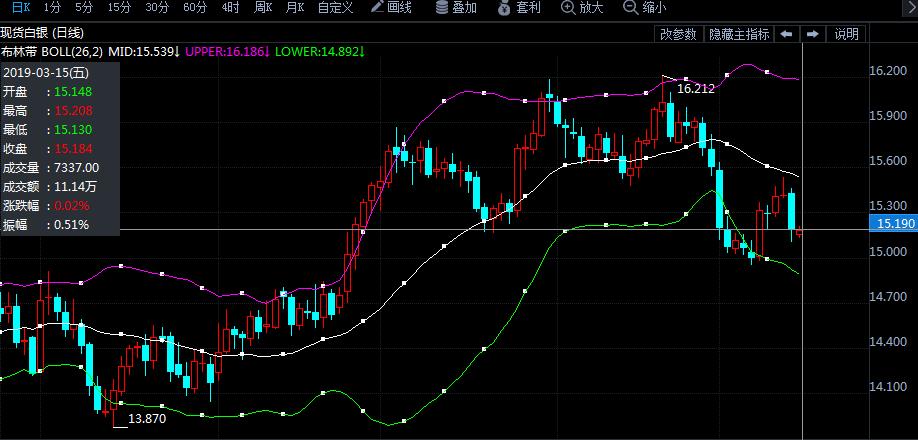Open the 自定义 custom period option
The width and height of the screenshot is (918, 440).
tap(335, 8)
